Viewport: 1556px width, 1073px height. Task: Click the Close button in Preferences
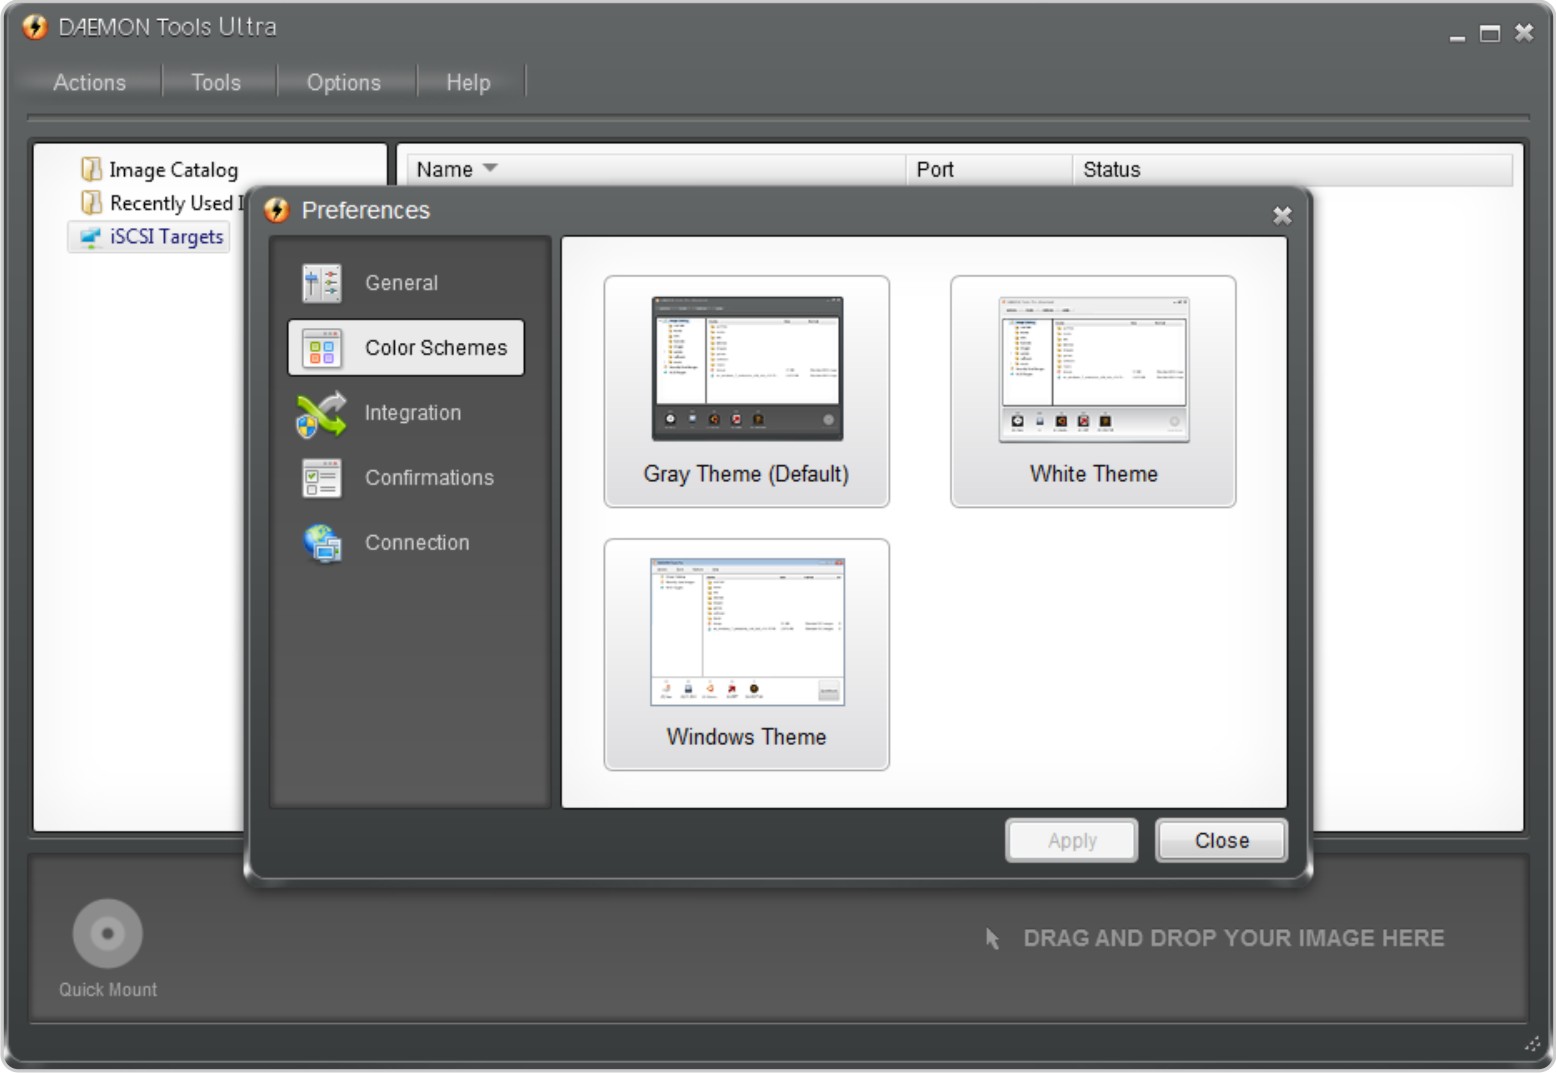pyautogui.click(x=1221, y=840)
